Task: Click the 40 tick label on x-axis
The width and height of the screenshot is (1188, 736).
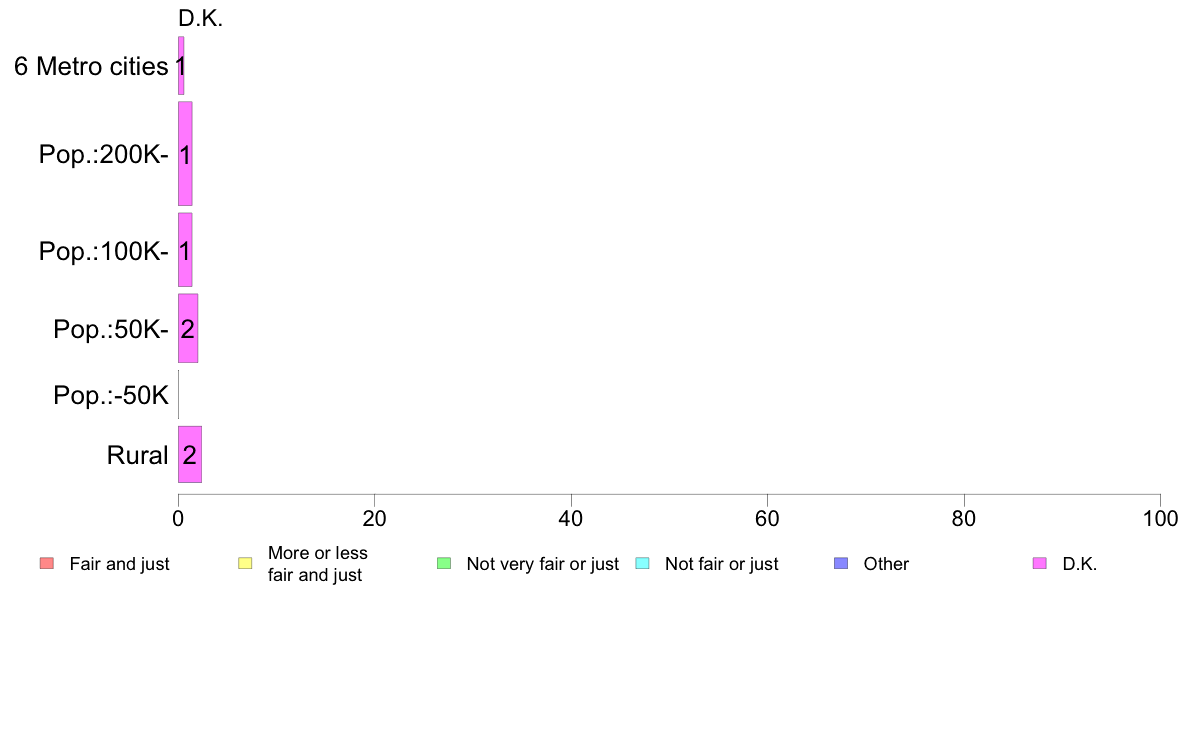Action: click(x=571, y=518)
